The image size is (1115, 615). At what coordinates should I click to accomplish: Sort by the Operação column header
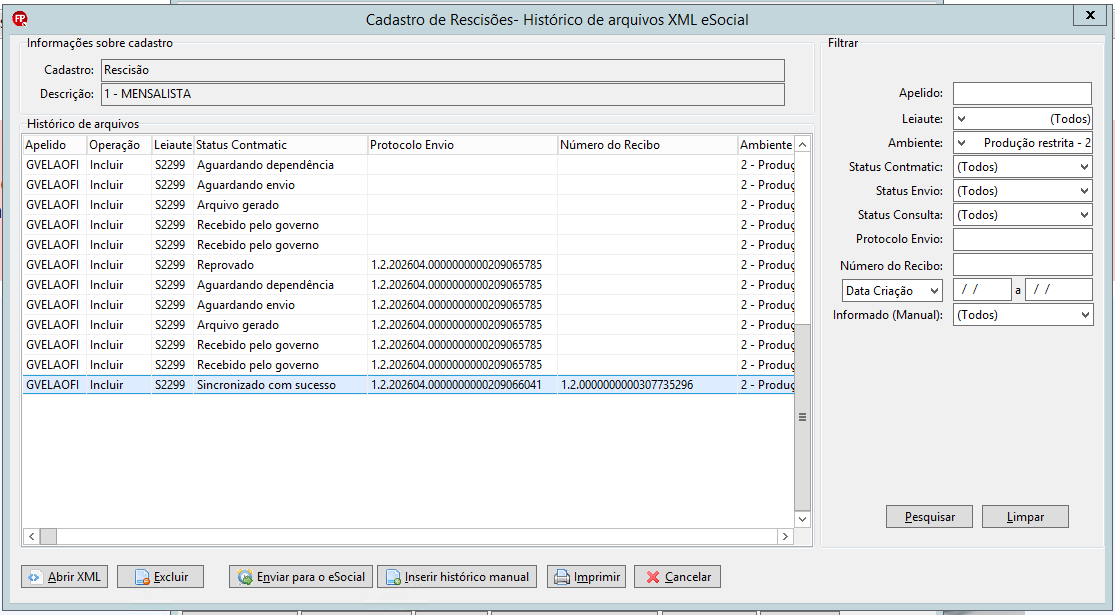point(119,145)
